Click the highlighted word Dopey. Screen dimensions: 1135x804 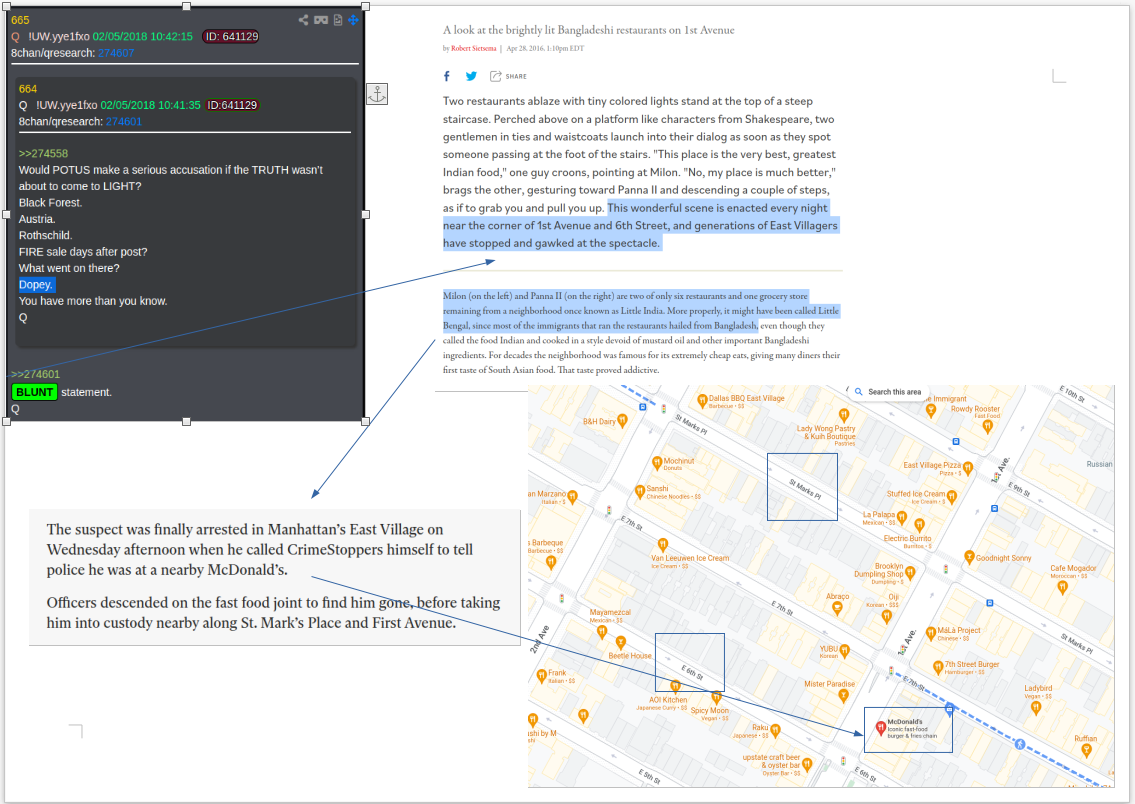pos(36,284)
